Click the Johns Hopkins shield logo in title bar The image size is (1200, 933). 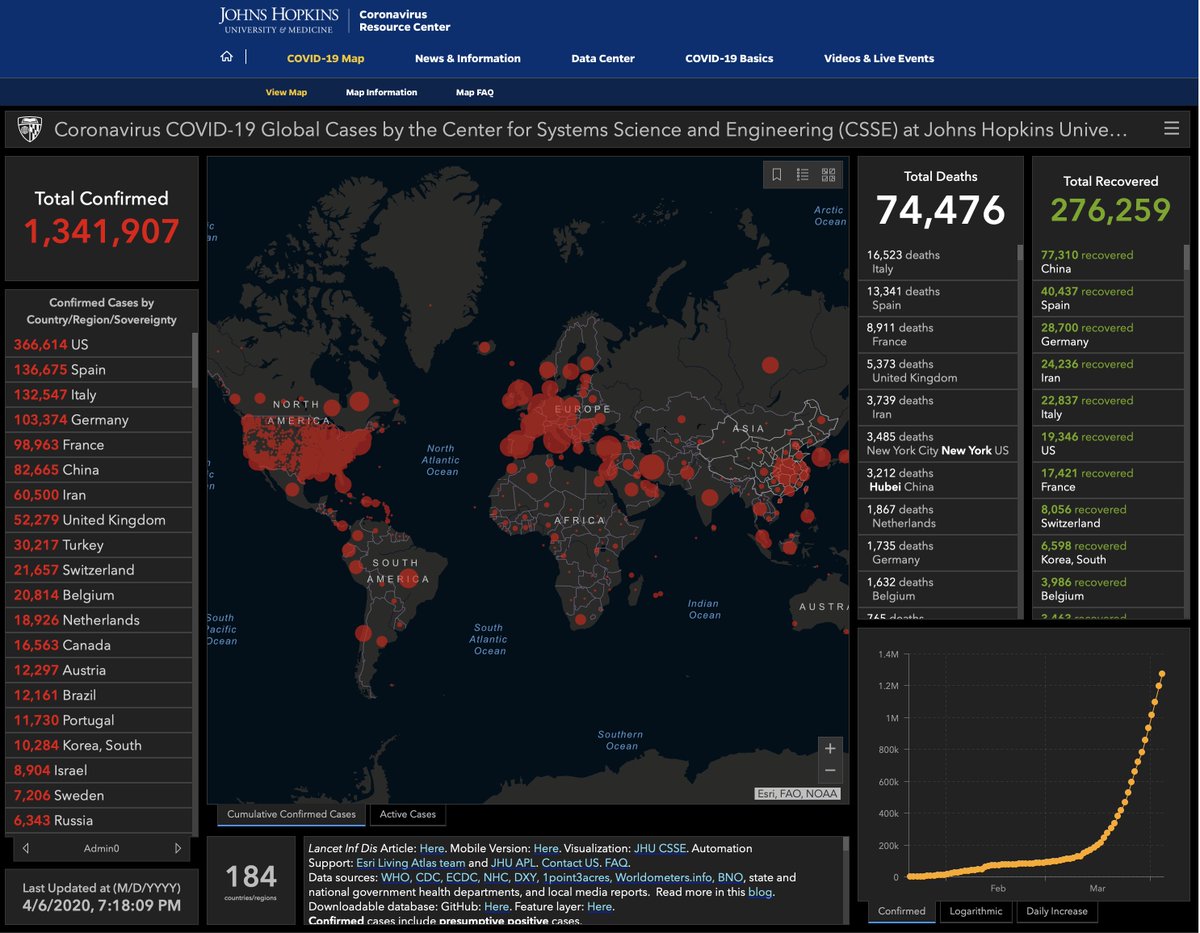[x=28, y=129]
